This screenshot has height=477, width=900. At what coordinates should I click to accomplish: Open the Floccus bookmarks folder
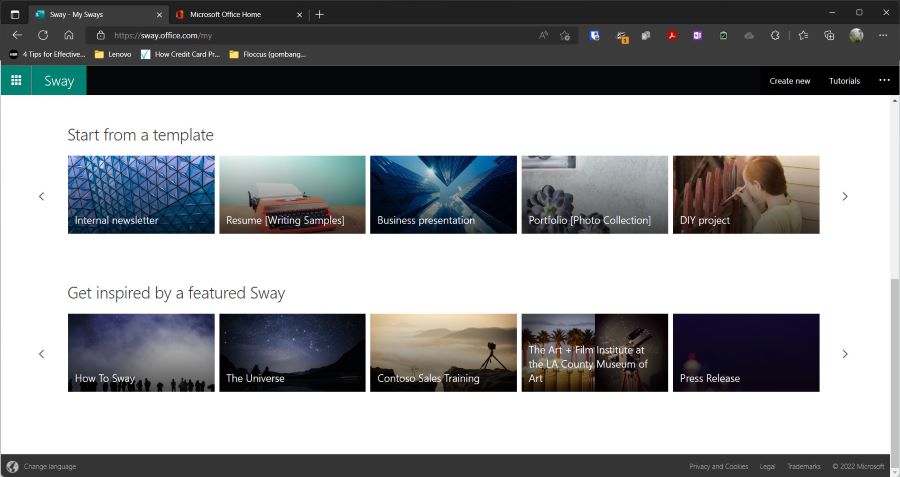267,55
